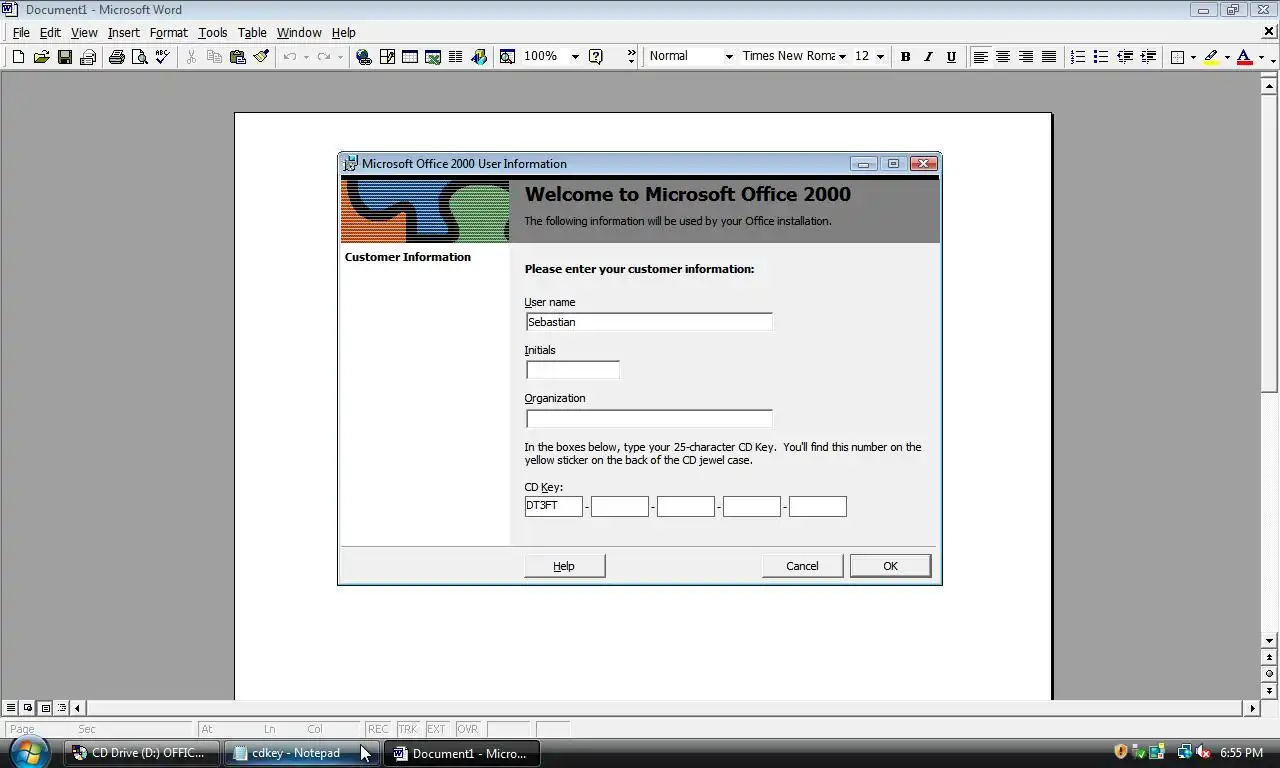Justify the text alignment
The image size is (1280, 768).
[x=1049, y=57]
